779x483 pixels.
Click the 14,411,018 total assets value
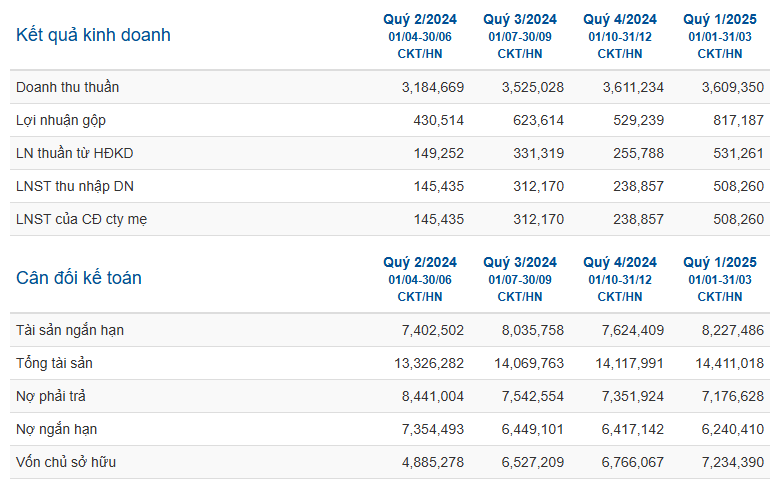click(x=725, y=363)
